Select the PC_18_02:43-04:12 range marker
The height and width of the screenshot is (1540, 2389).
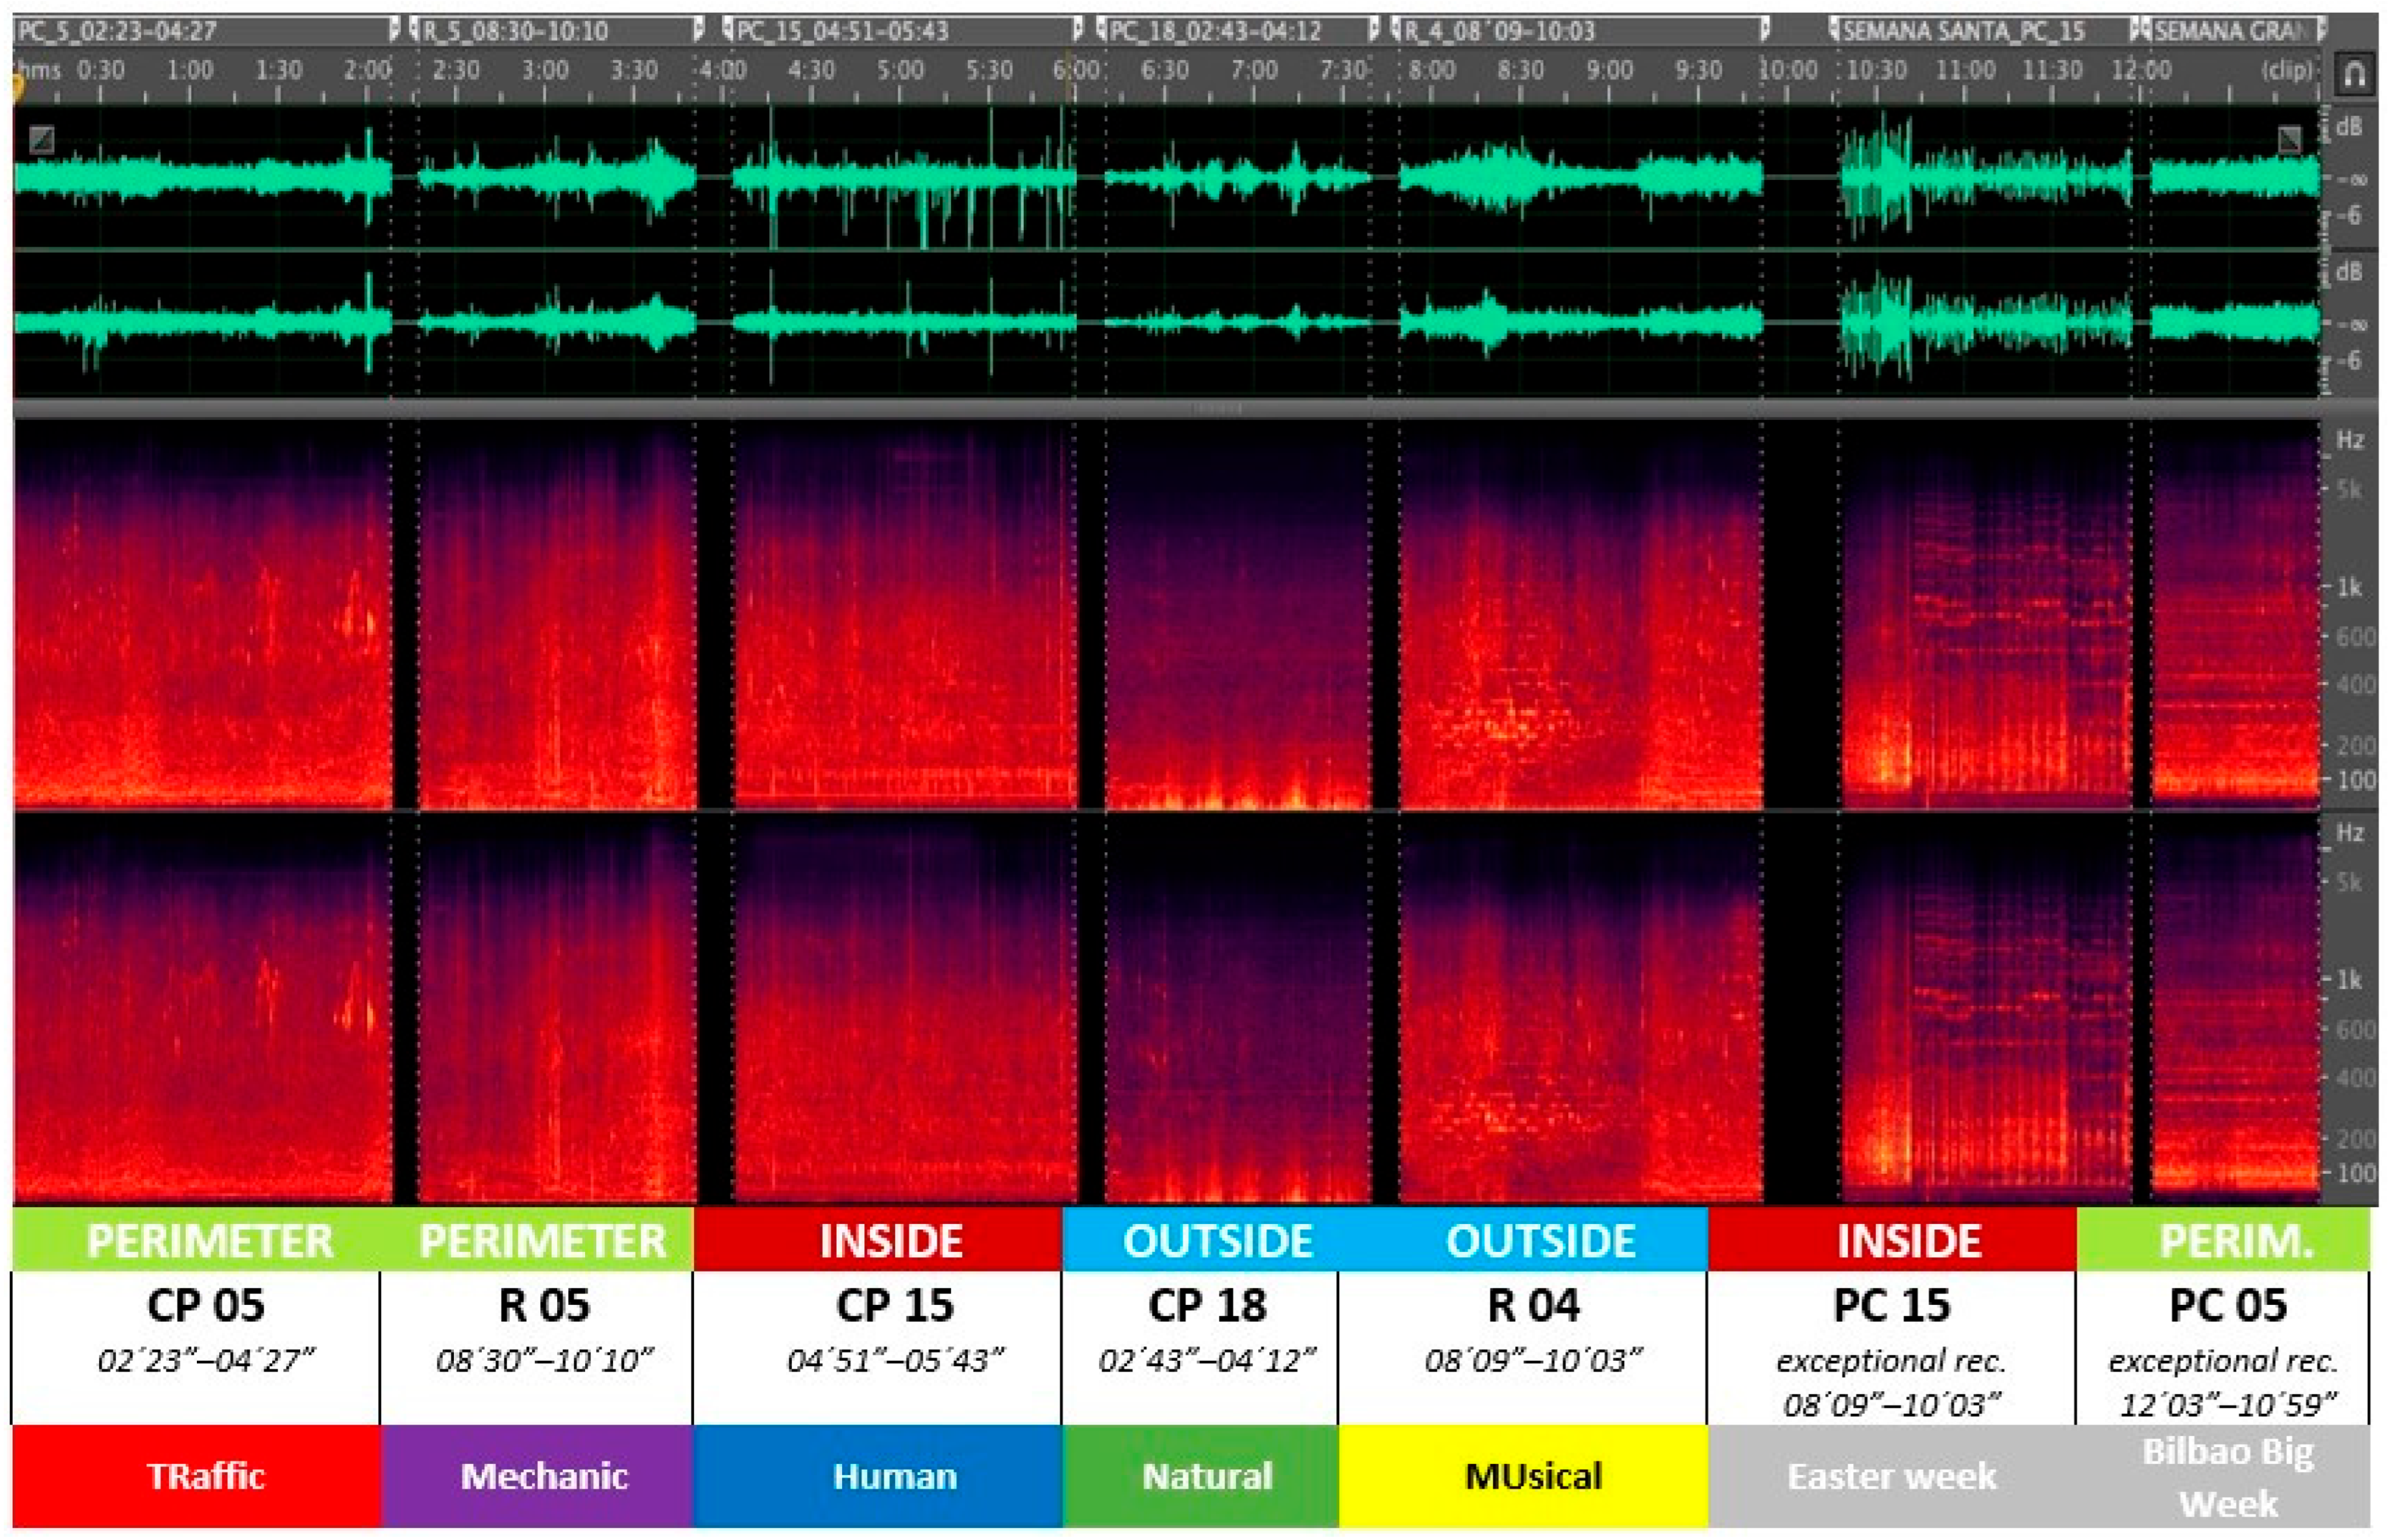pos(1237,30)
